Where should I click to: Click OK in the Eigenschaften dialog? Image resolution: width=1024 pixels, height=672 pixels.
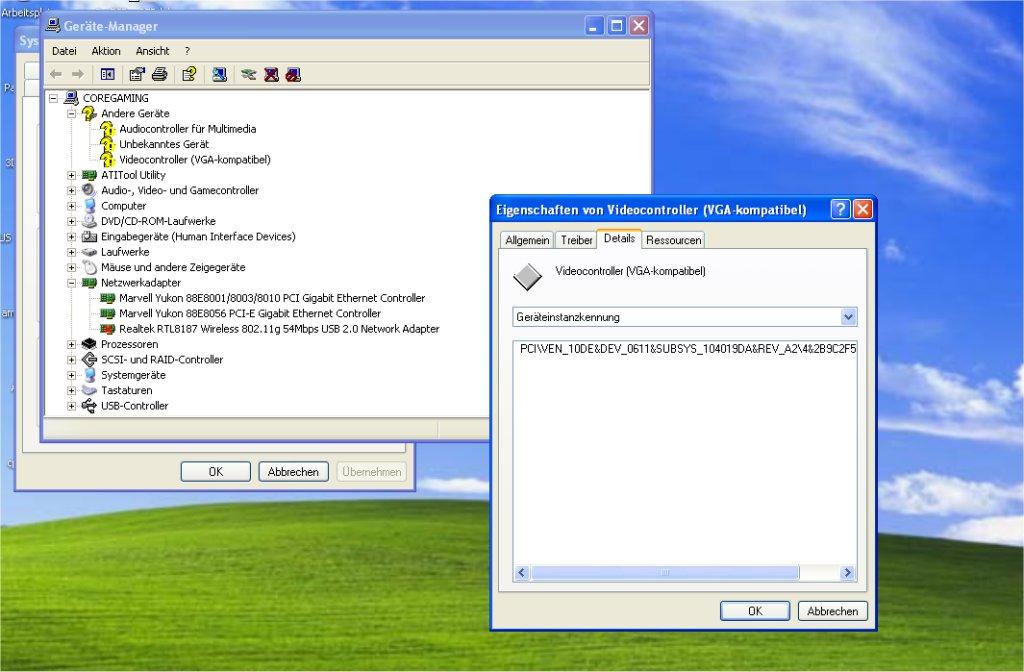[755, 611]
